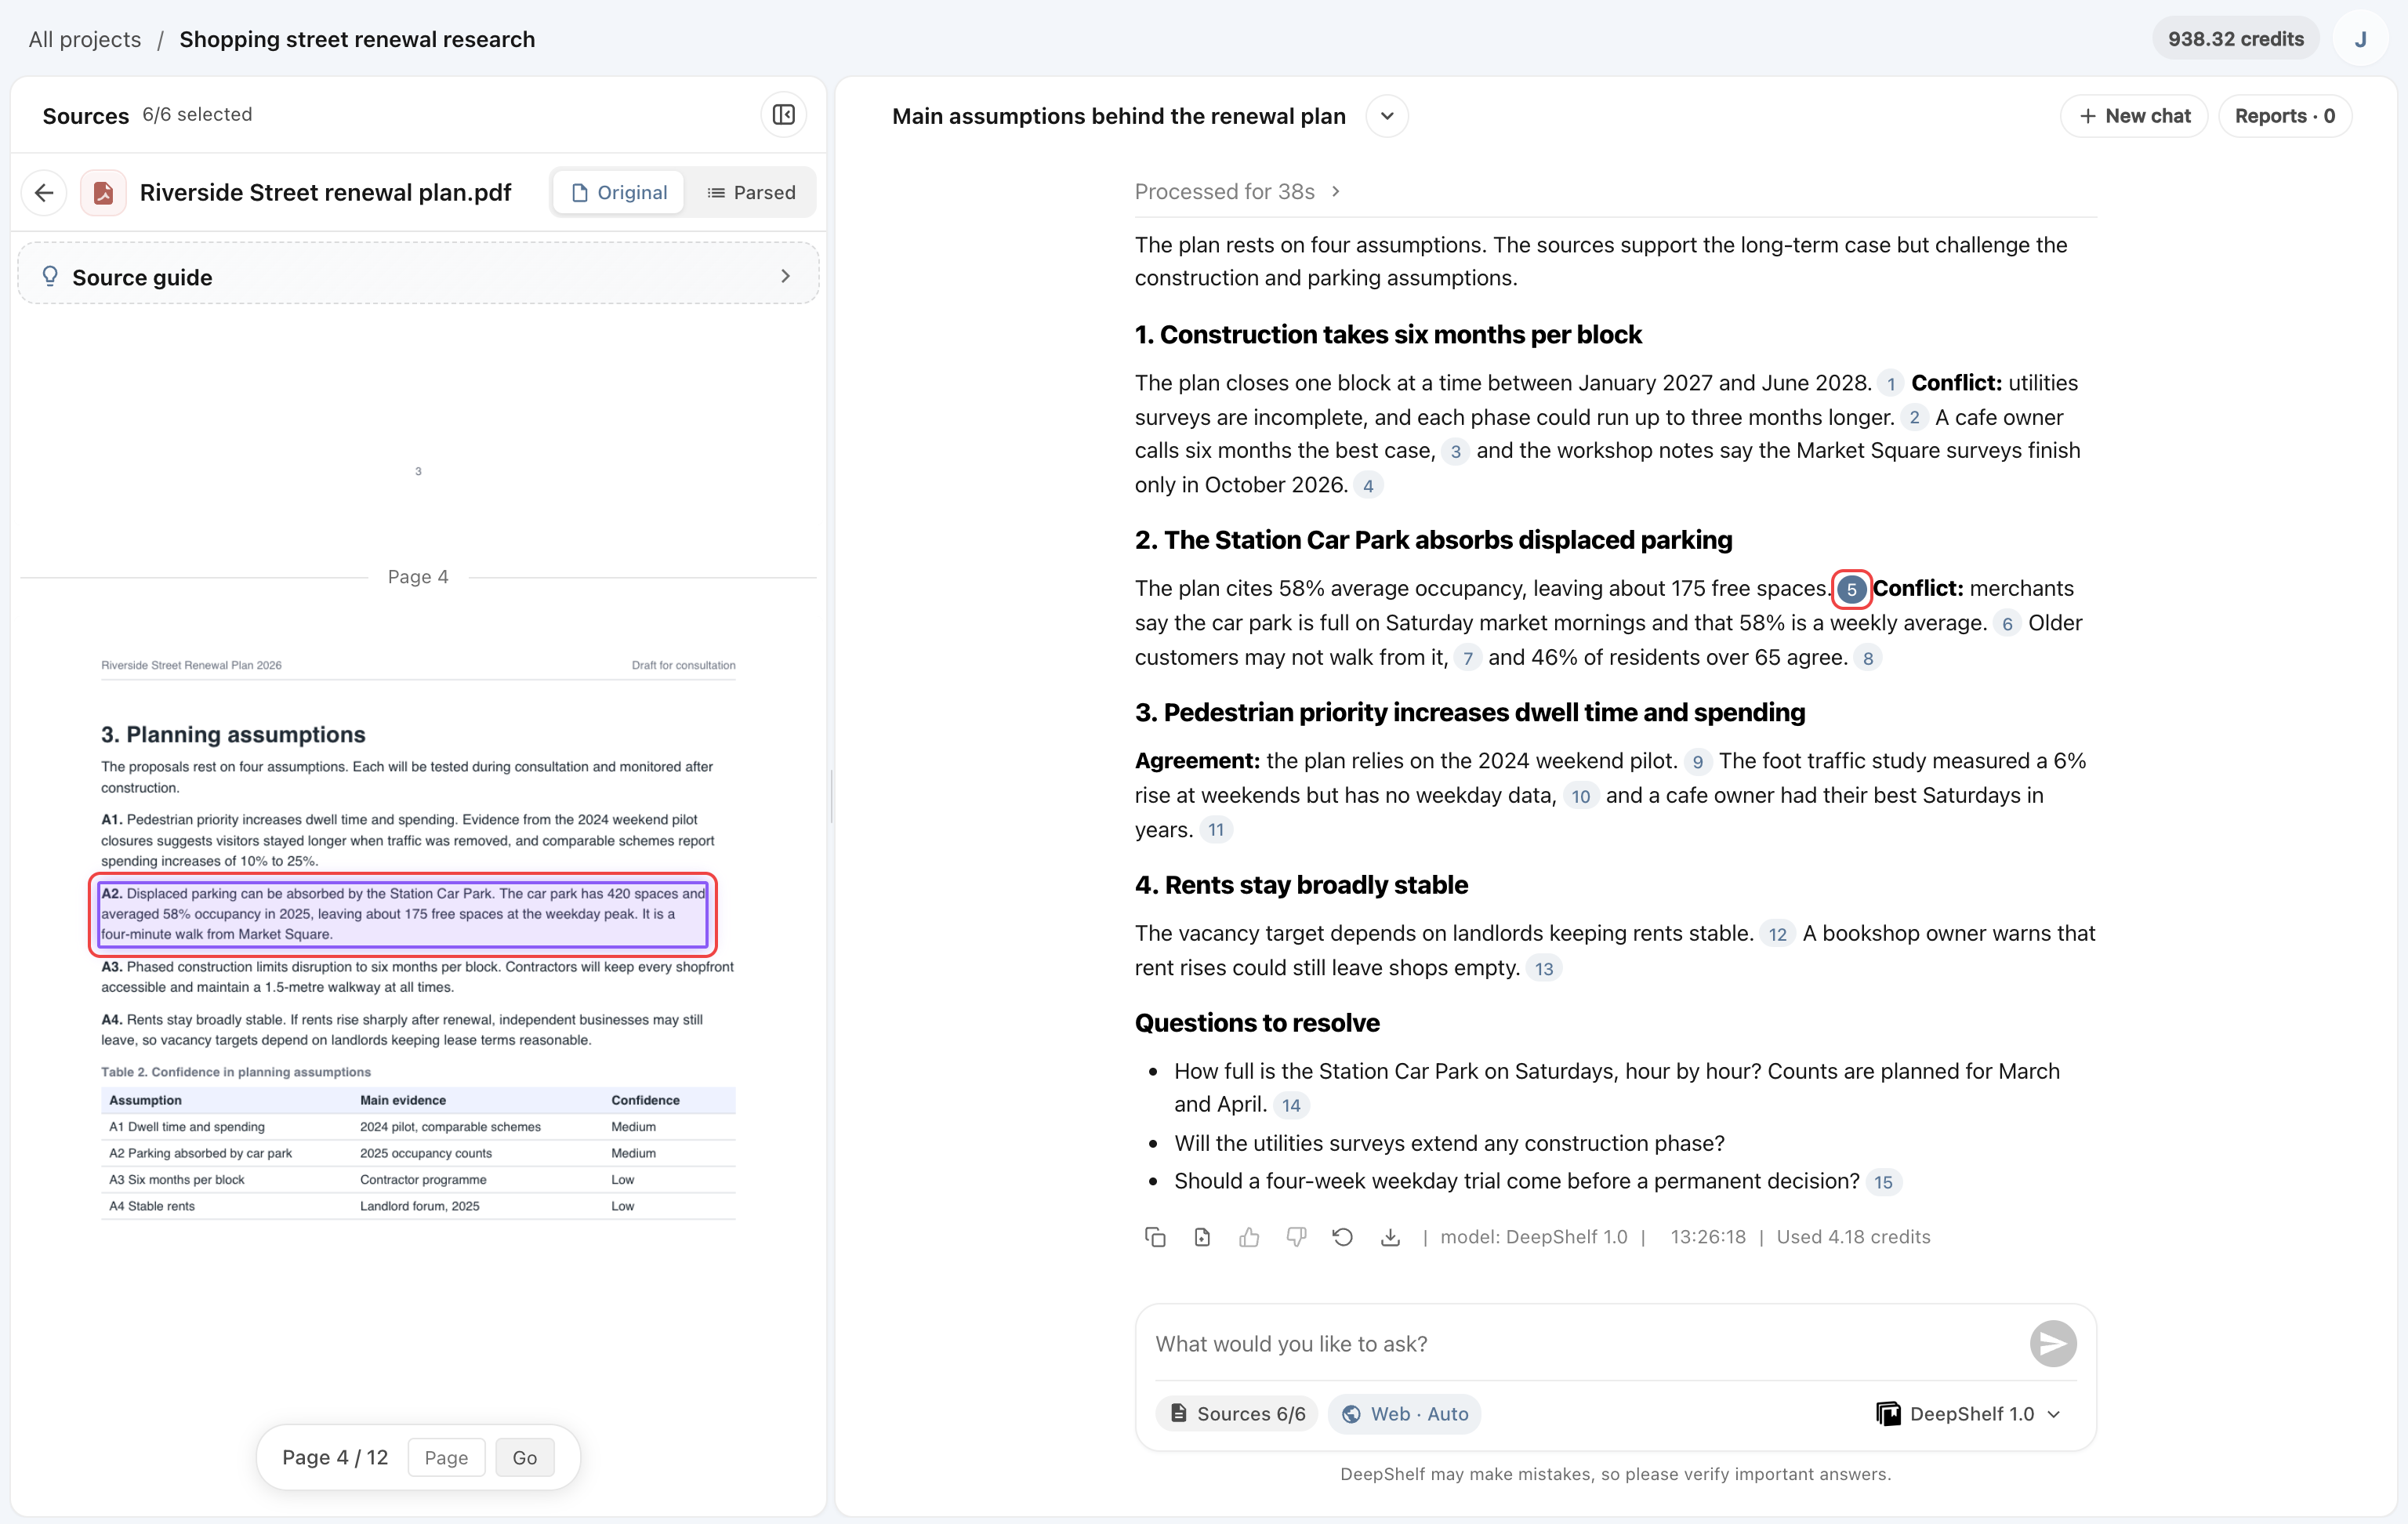Open citation 14

tap(1291, 1105)
